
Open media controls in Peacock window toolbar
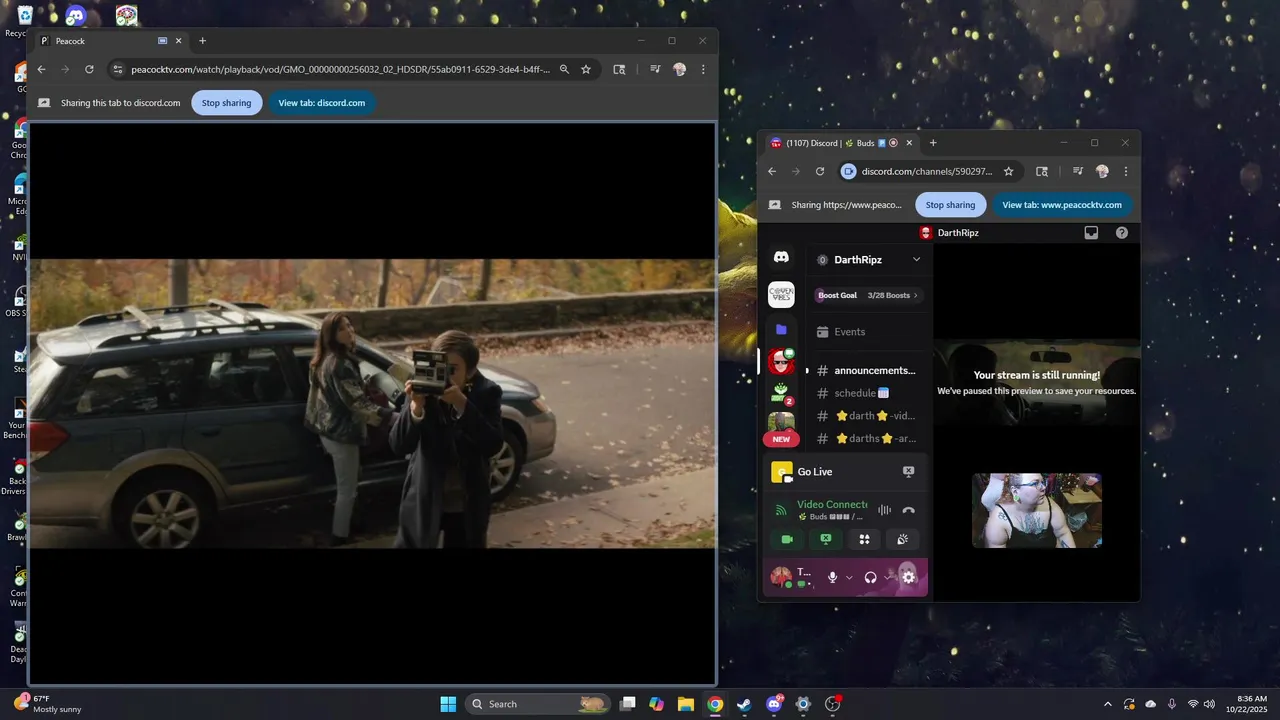point(655,69)
